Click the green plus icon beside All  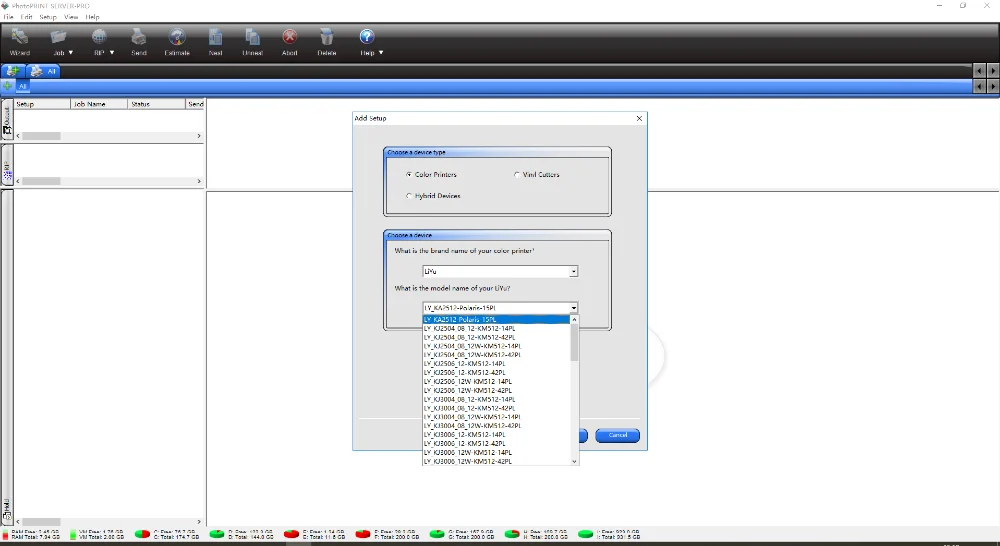point(7,85)
